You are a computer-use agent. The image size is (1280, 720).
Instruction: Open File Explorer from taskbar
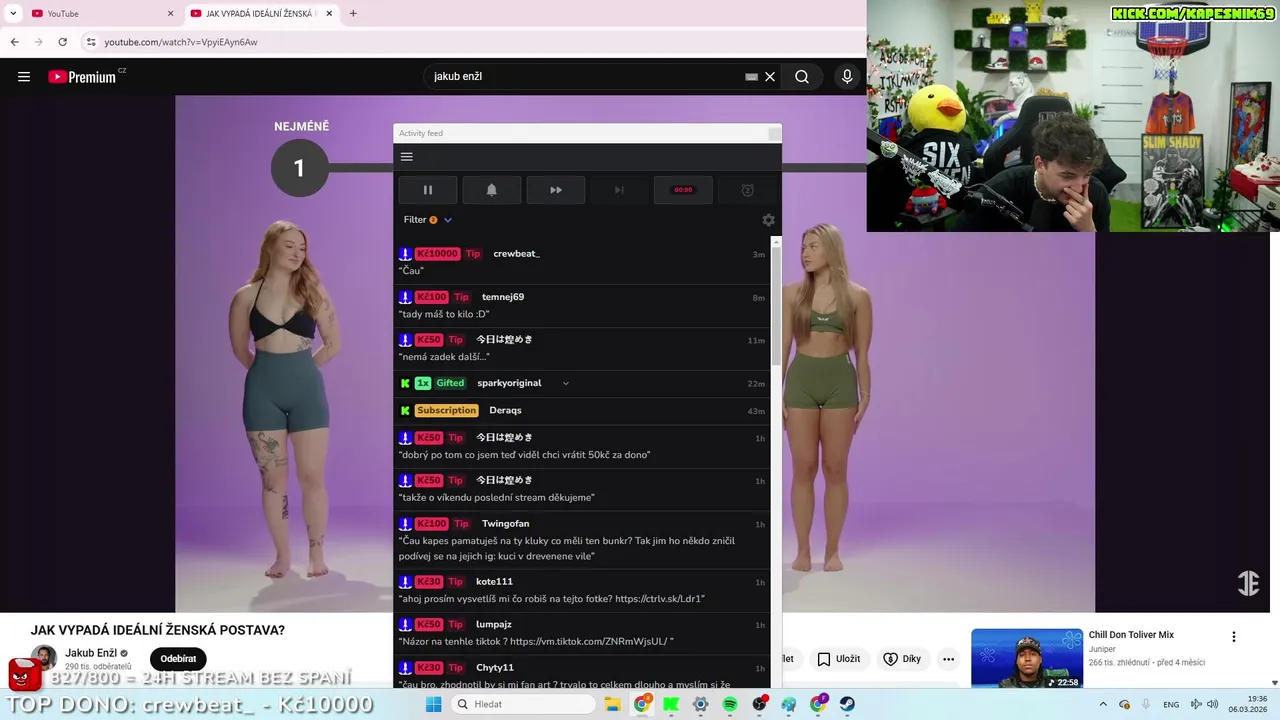pyautogui.click(x=613, y=704)
